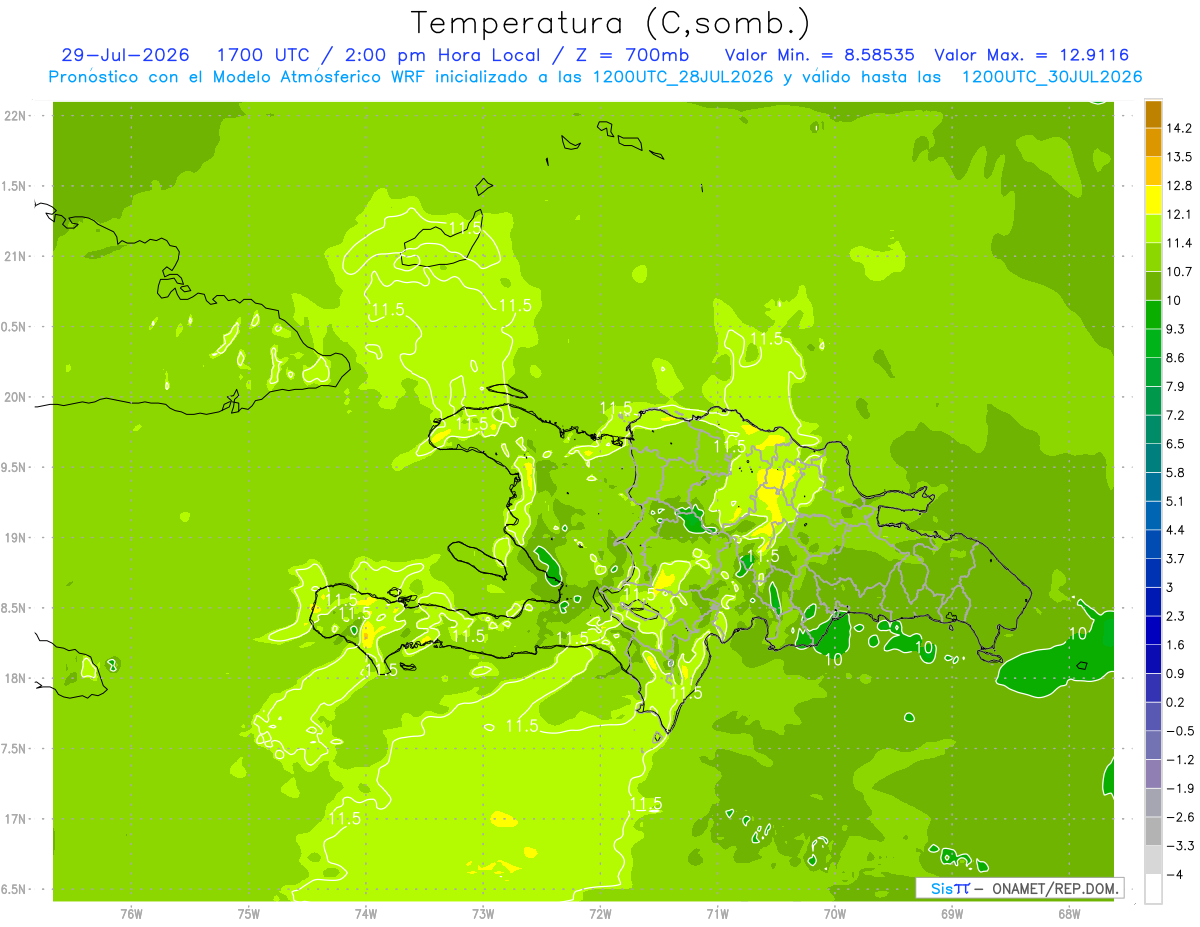Click the "3.7" color scale value
The image size is (1200, 927).
(x=1177, y=558)
